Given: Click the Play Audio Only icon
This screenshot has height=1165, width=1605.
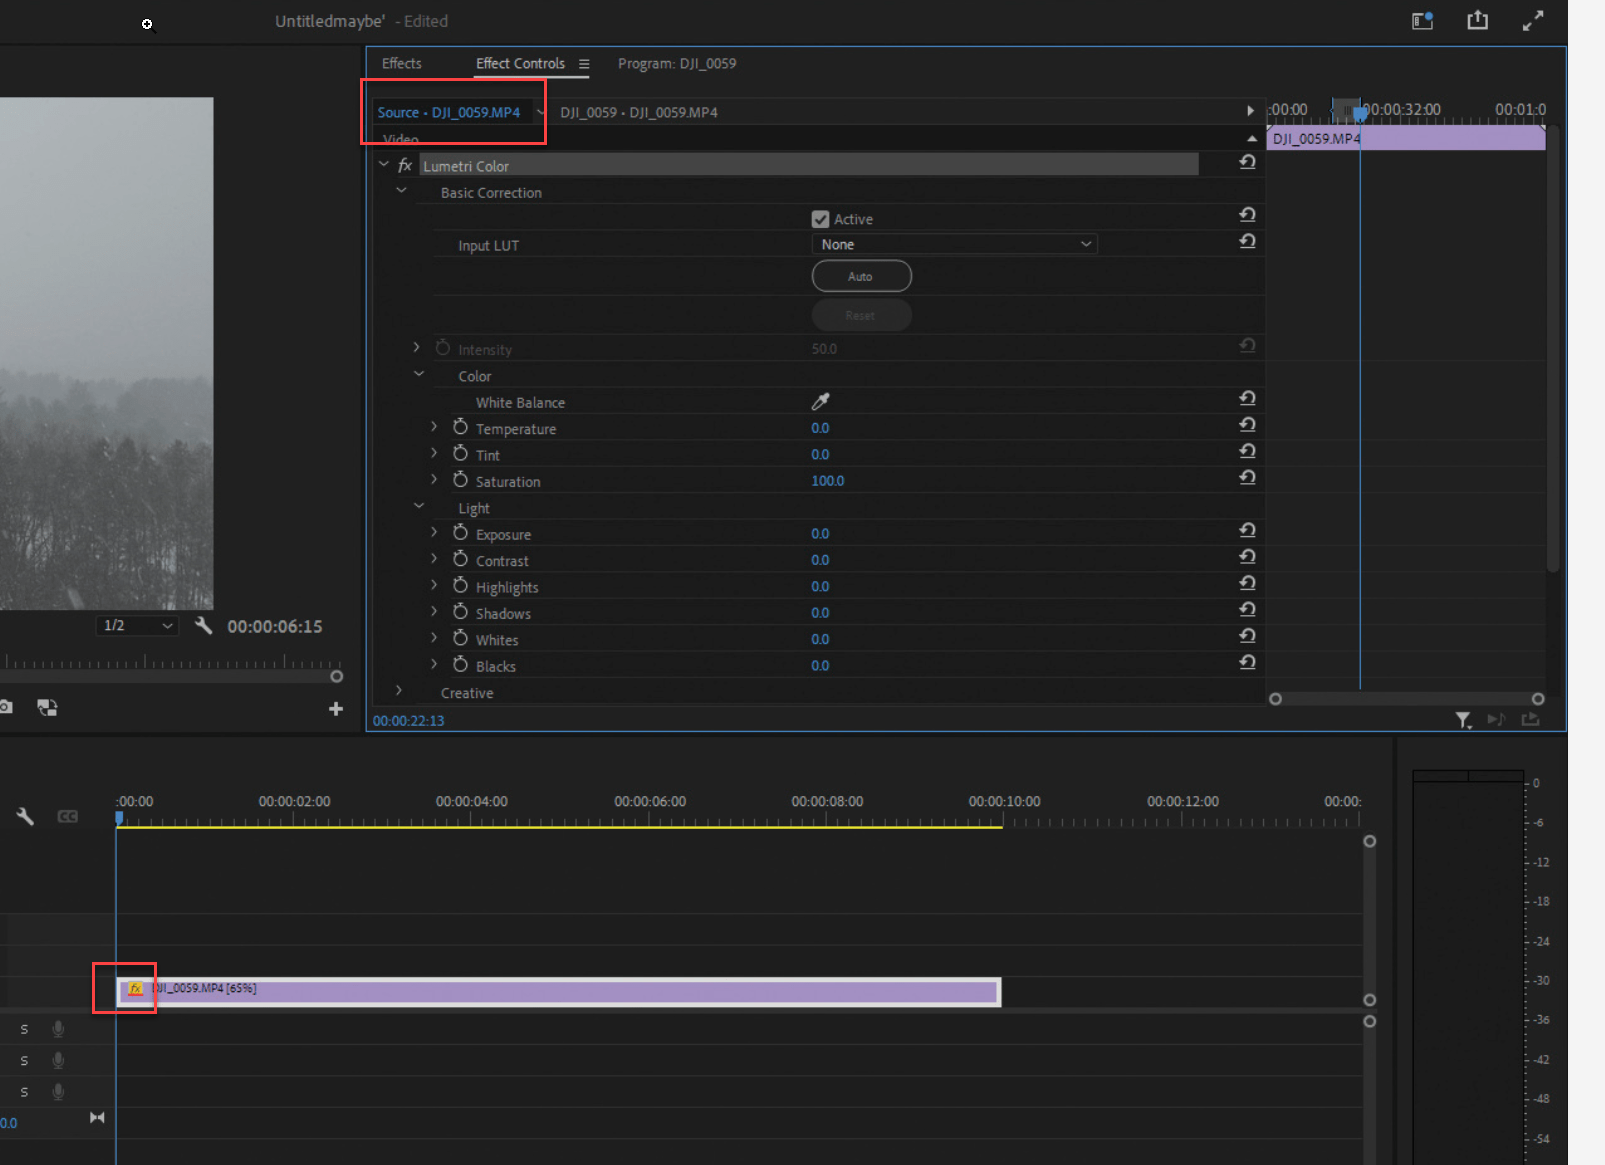Looking at the screenshot, I should point(1497,719).
